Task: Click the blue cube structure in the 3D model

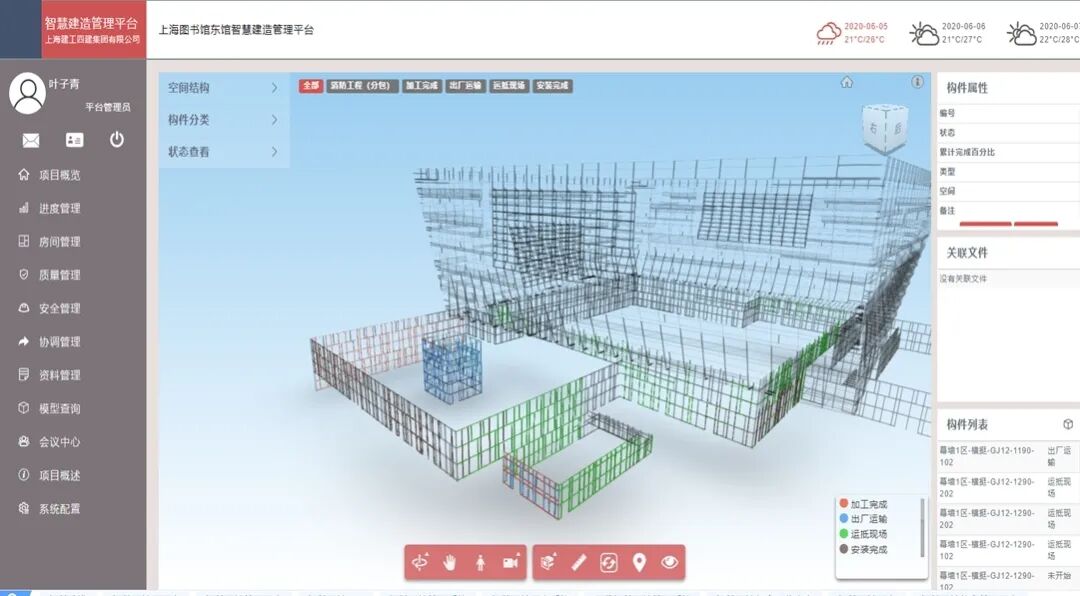Action: 451,369
